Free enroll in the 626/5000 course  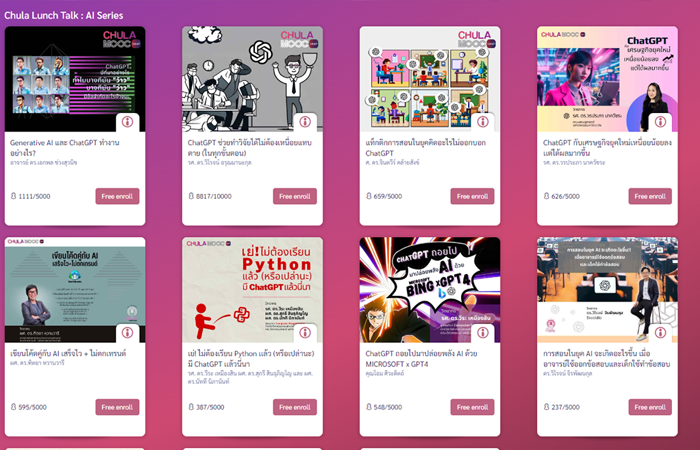click(650, 196)
